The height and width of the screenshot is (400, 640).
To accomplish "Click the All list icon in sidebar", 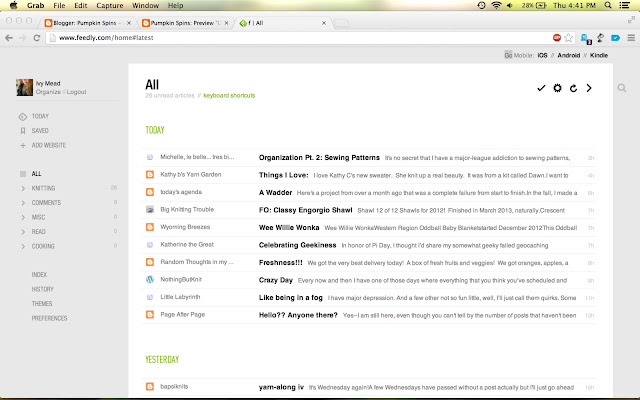I will 23,174.
